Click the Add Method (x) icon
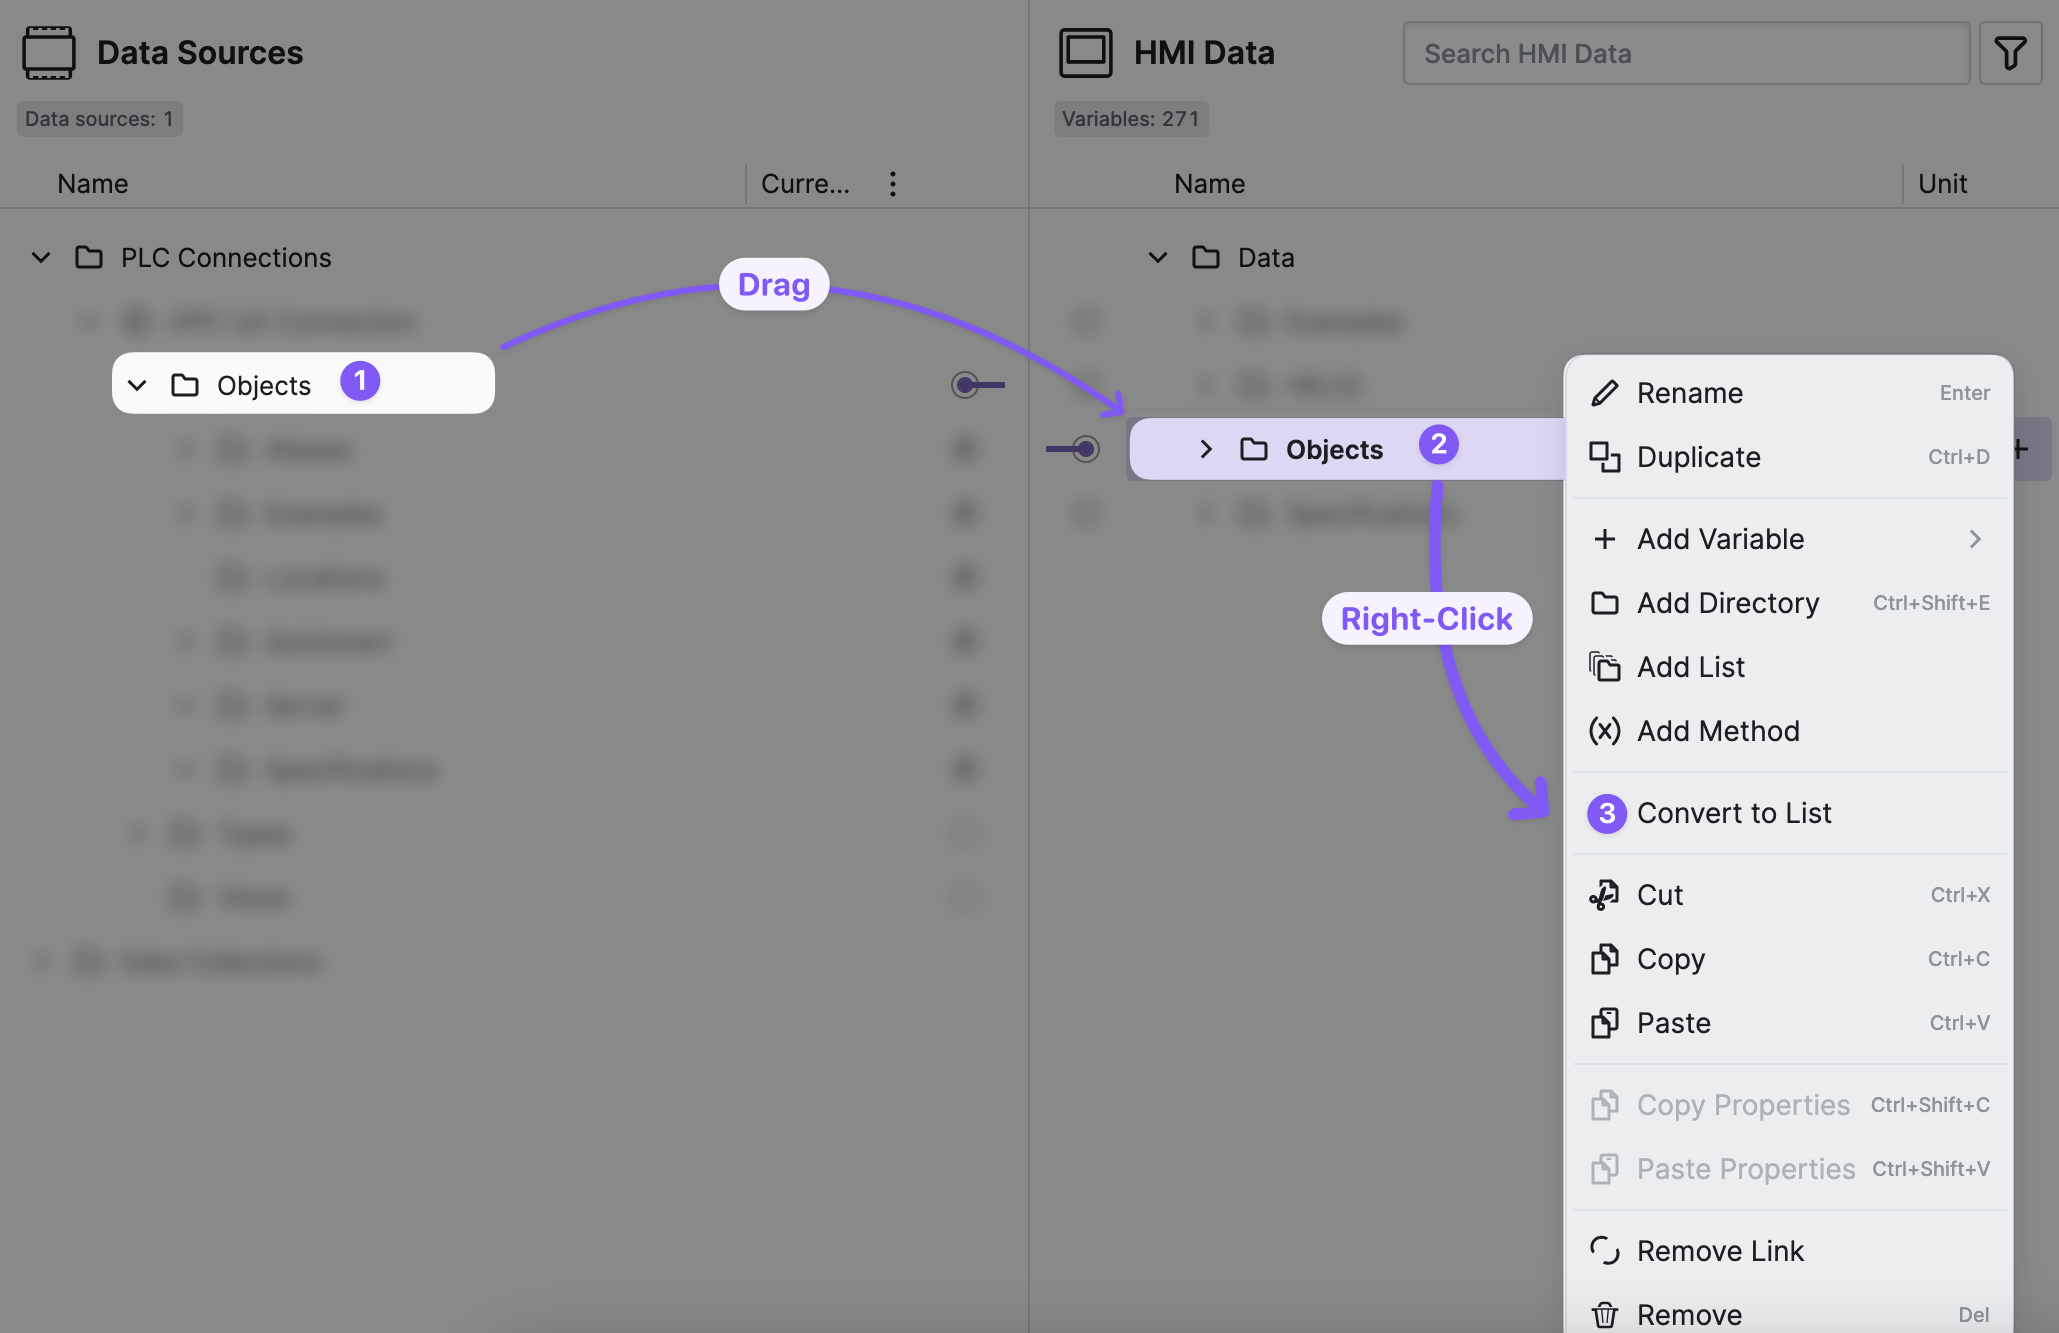This screenshot has width=2059, height=1333. point(1604,731)
